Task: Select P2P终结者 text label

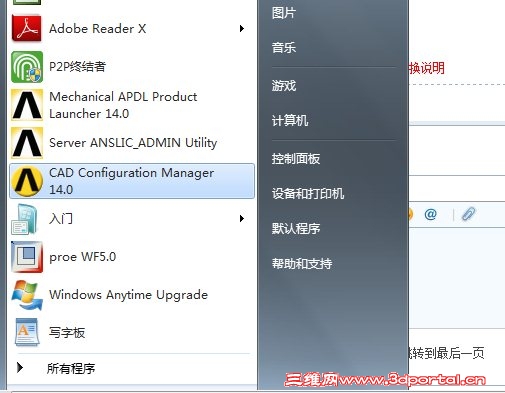Action: coord(77,67)
